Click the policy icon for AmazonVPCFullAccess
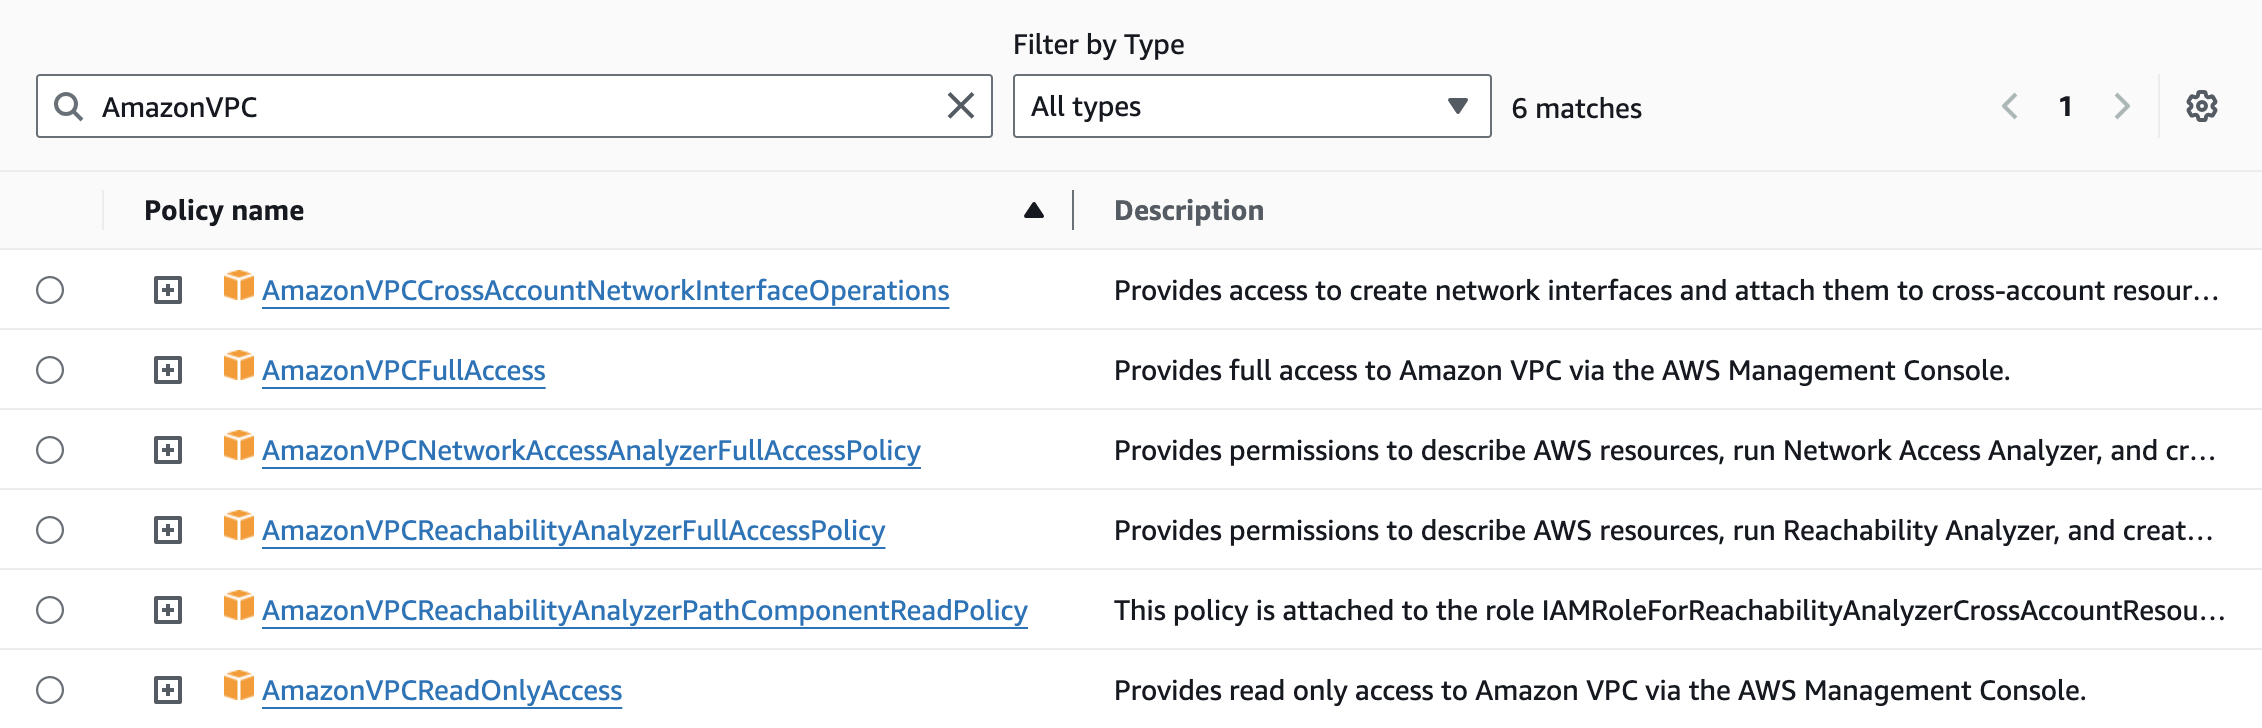This screenshot has height=728, width=2262. click(x=238, y=366)
